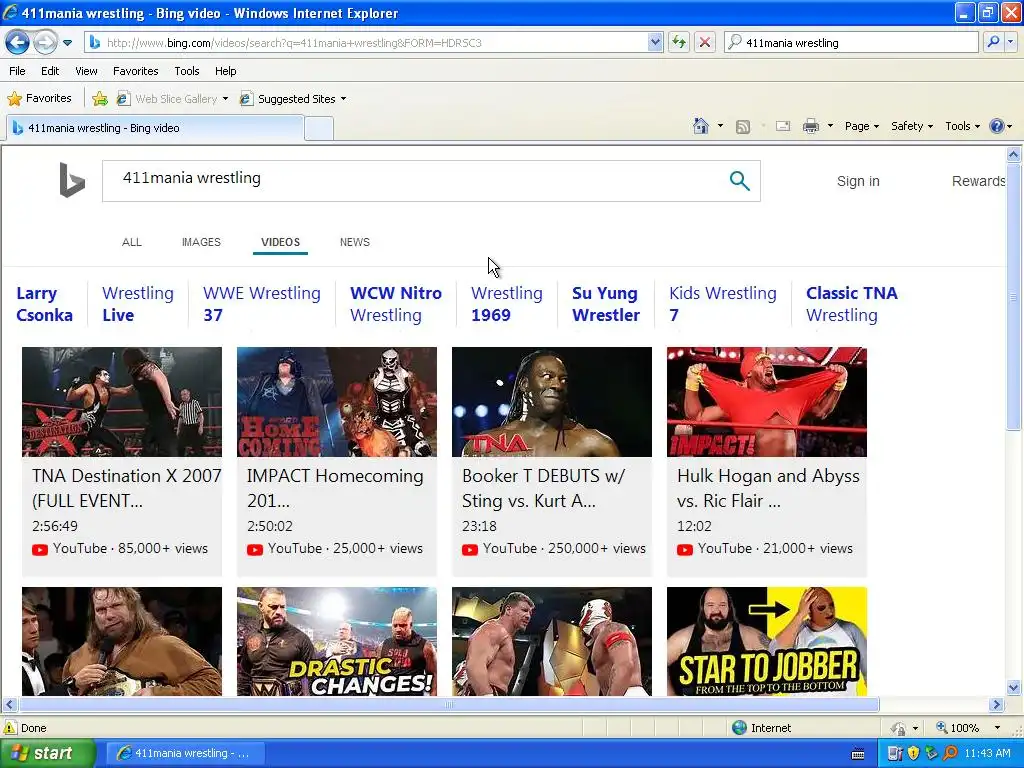Click the IE search box field
Viewport: 1024px width, 768px height.
(x=852, y=43)
